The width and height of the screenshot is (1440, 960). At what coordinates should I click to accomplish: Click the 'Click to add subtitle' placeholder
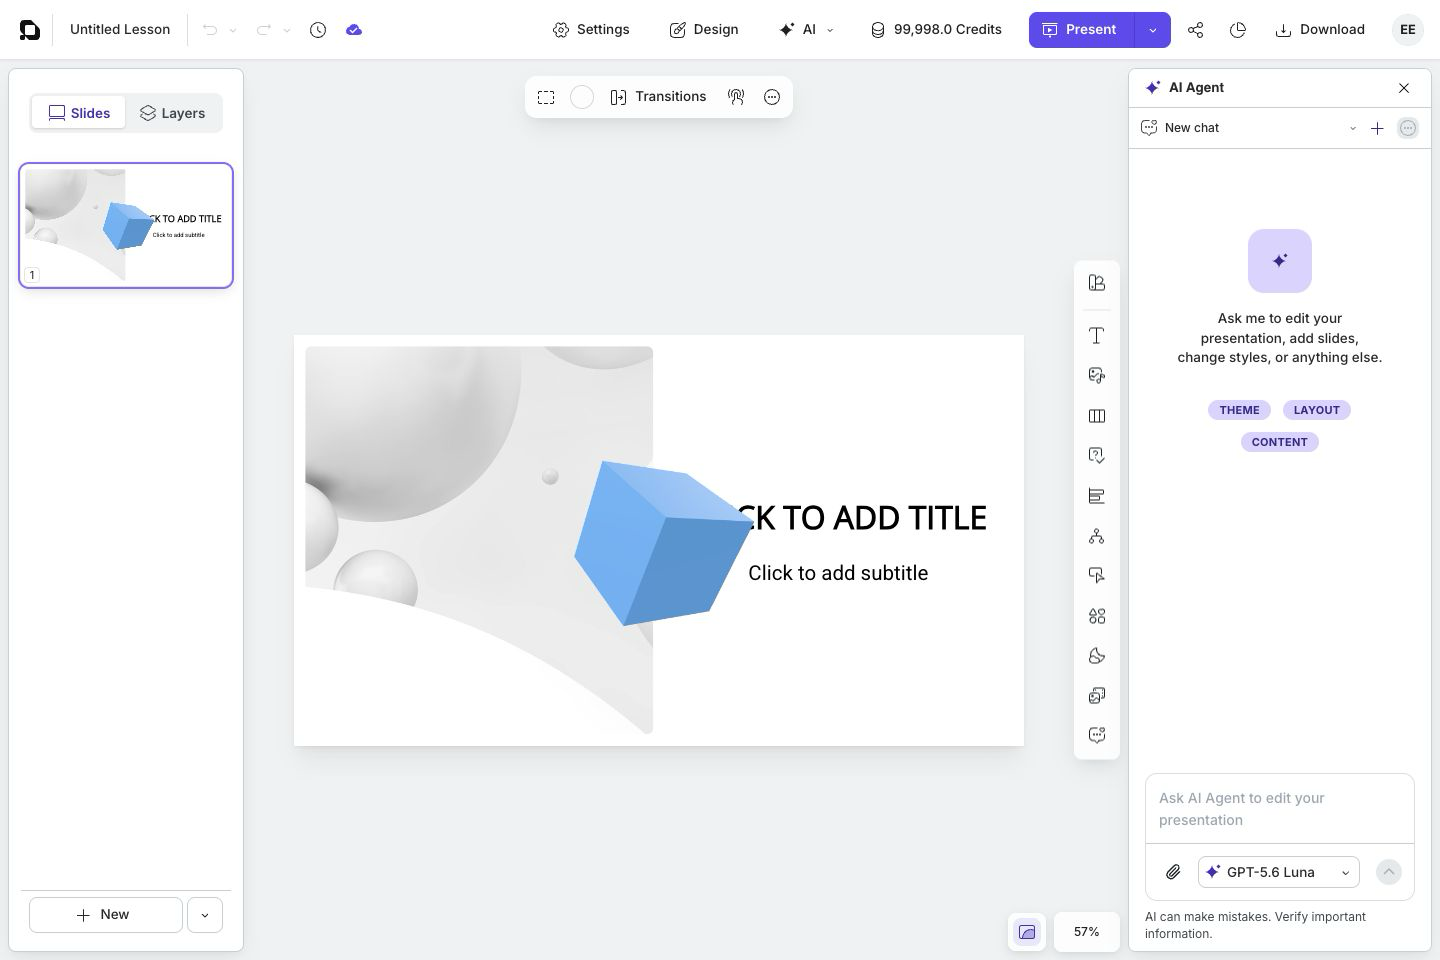[x=838, y=573]
